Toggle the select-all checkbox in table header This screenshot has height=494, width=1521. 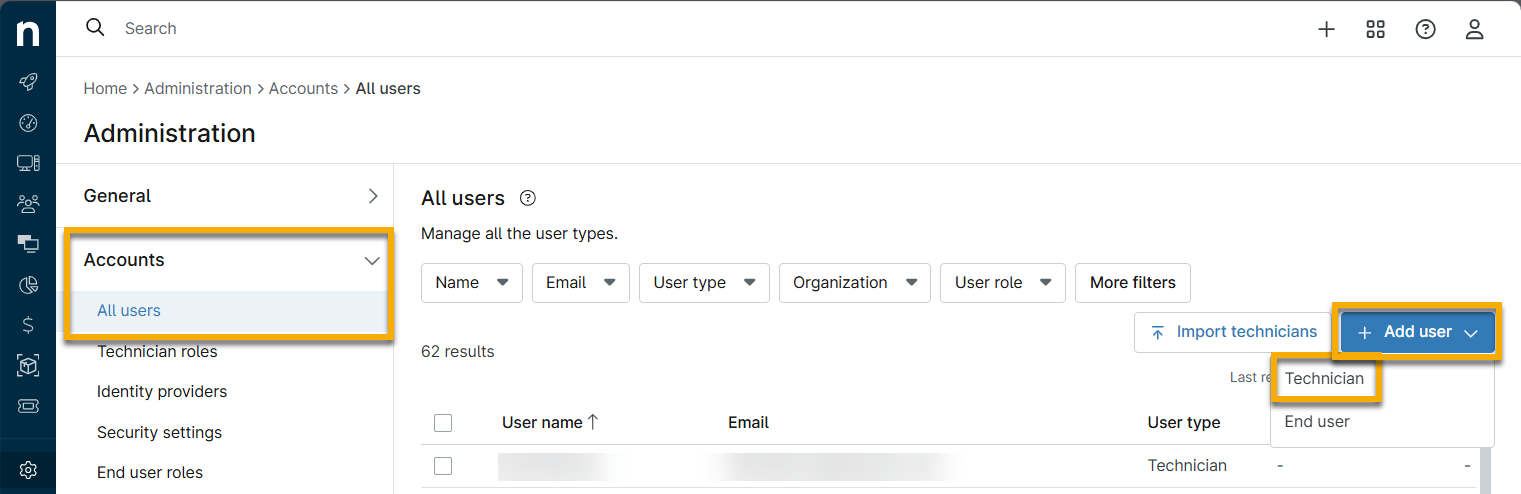point(443,423)
